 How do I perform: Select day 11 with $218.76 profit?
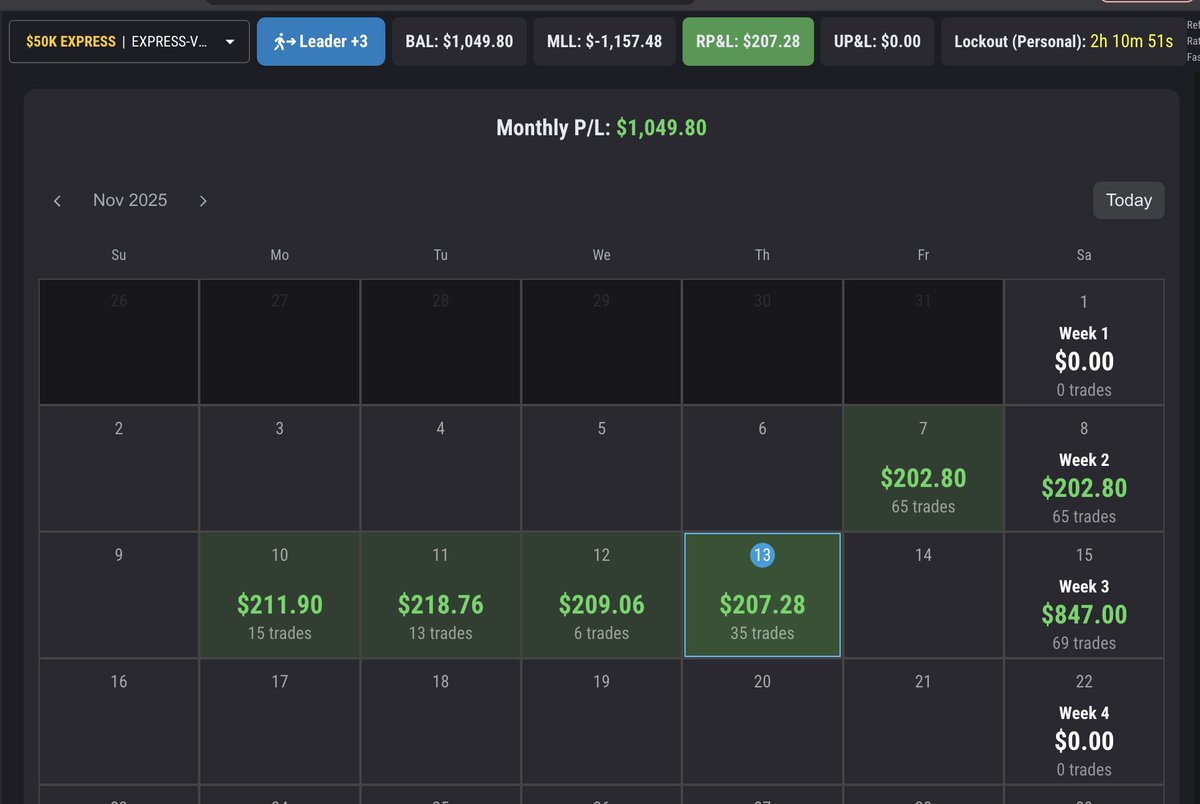[x=440, y=595]
